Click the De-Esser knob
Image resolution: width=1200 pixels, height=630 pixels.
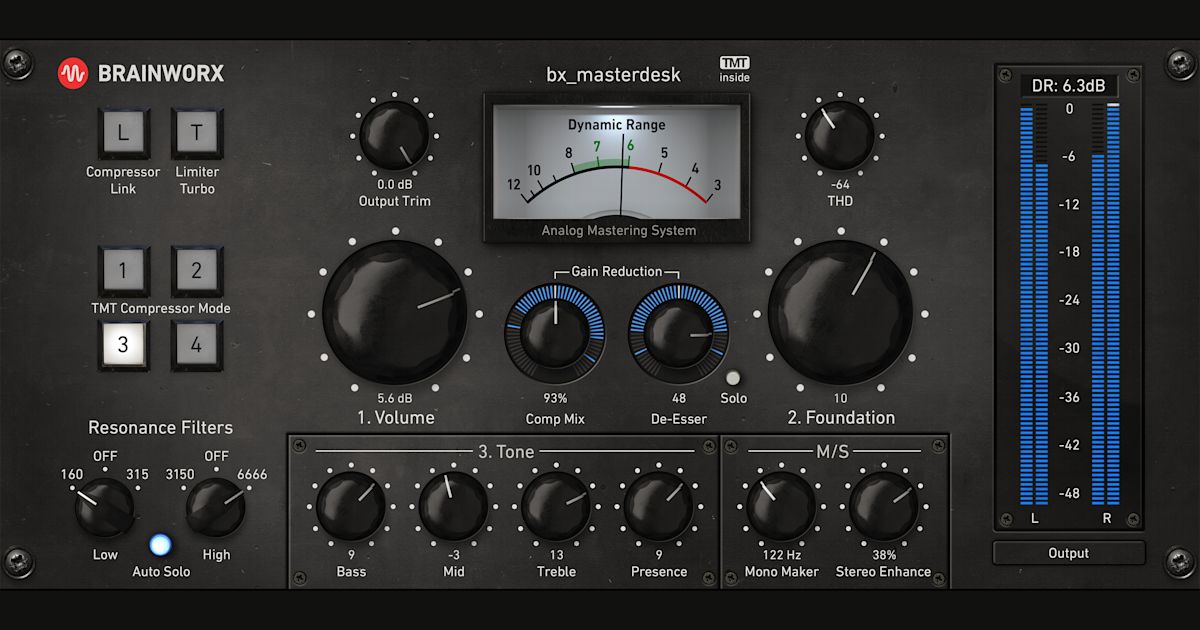(x=679, y=334)
